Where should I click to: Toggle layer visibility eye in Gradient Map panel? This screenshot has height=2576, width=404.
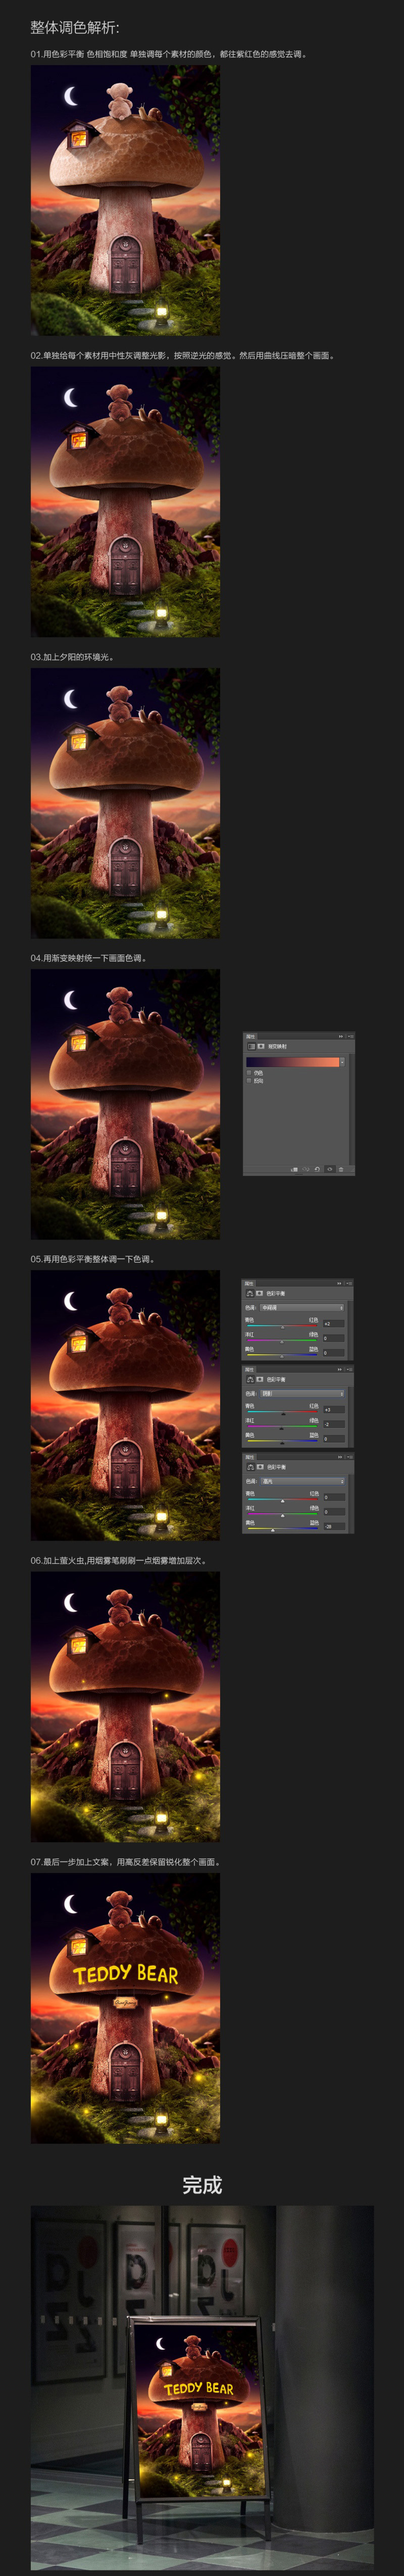tap(330, 1169)
